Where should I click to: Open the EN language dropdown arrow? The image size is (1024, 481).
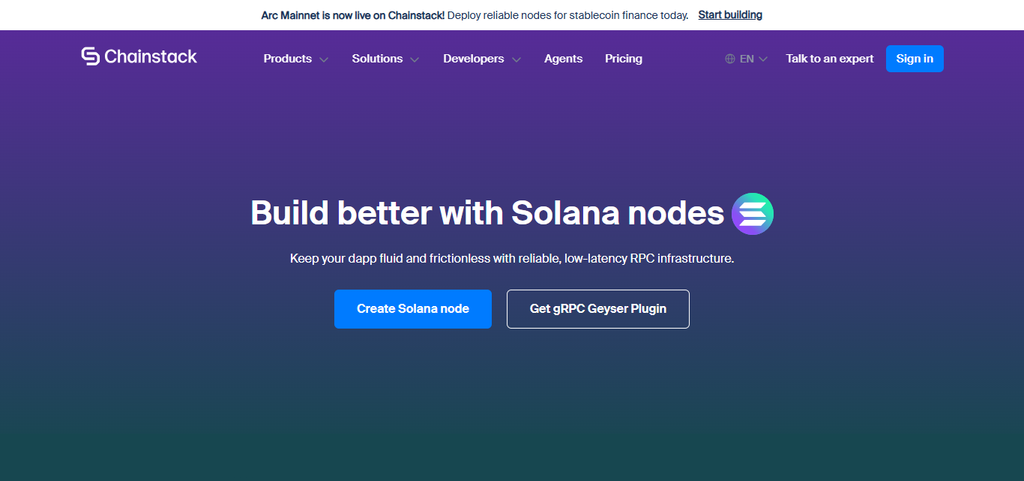(x=763, y=59)
